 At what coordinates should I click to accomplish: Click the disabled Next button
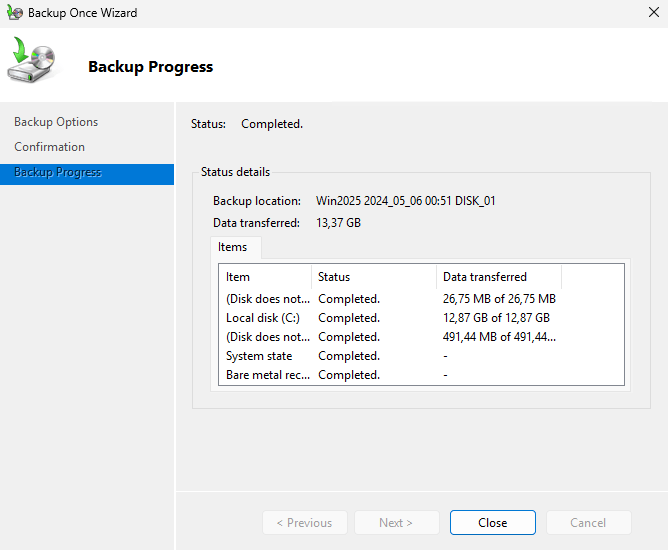(x=396, y=523)
